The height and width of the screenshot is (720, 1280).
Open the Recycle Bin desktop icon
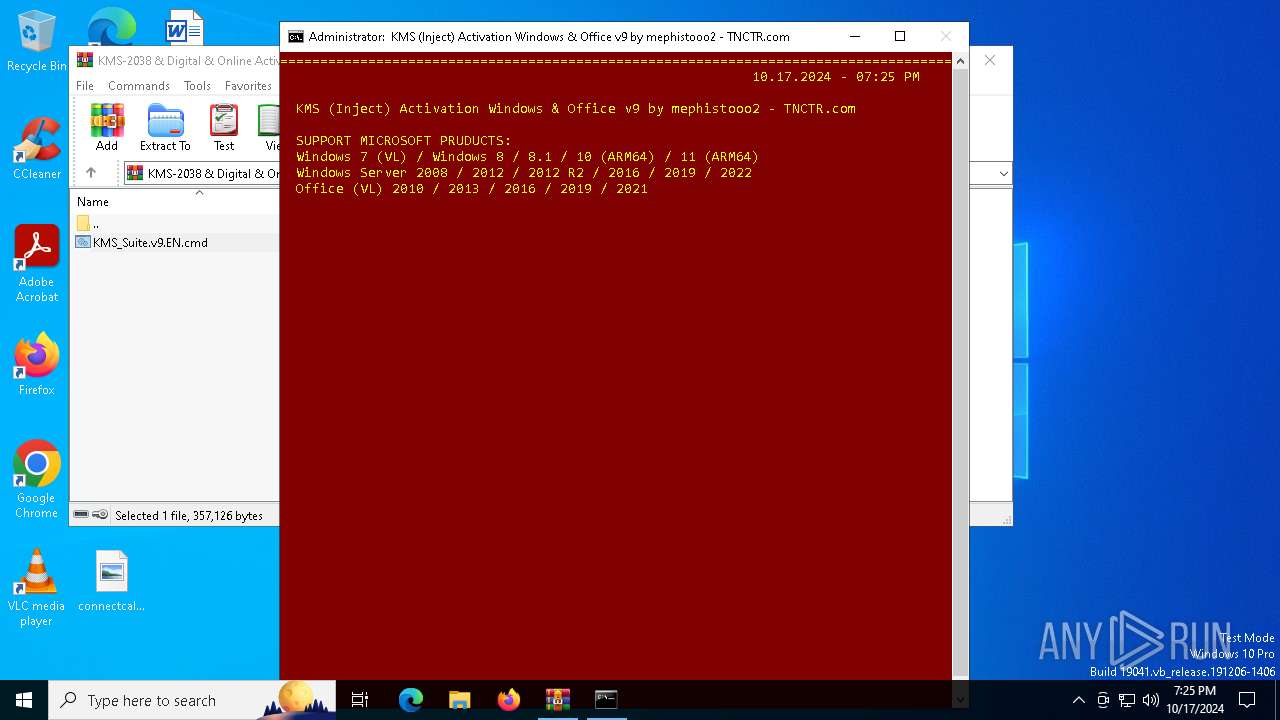tap(37, 41)
